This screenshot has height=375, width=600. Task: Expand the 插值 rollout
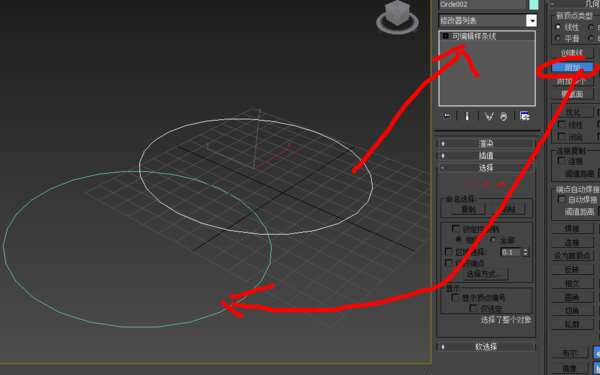coord(486,156)
